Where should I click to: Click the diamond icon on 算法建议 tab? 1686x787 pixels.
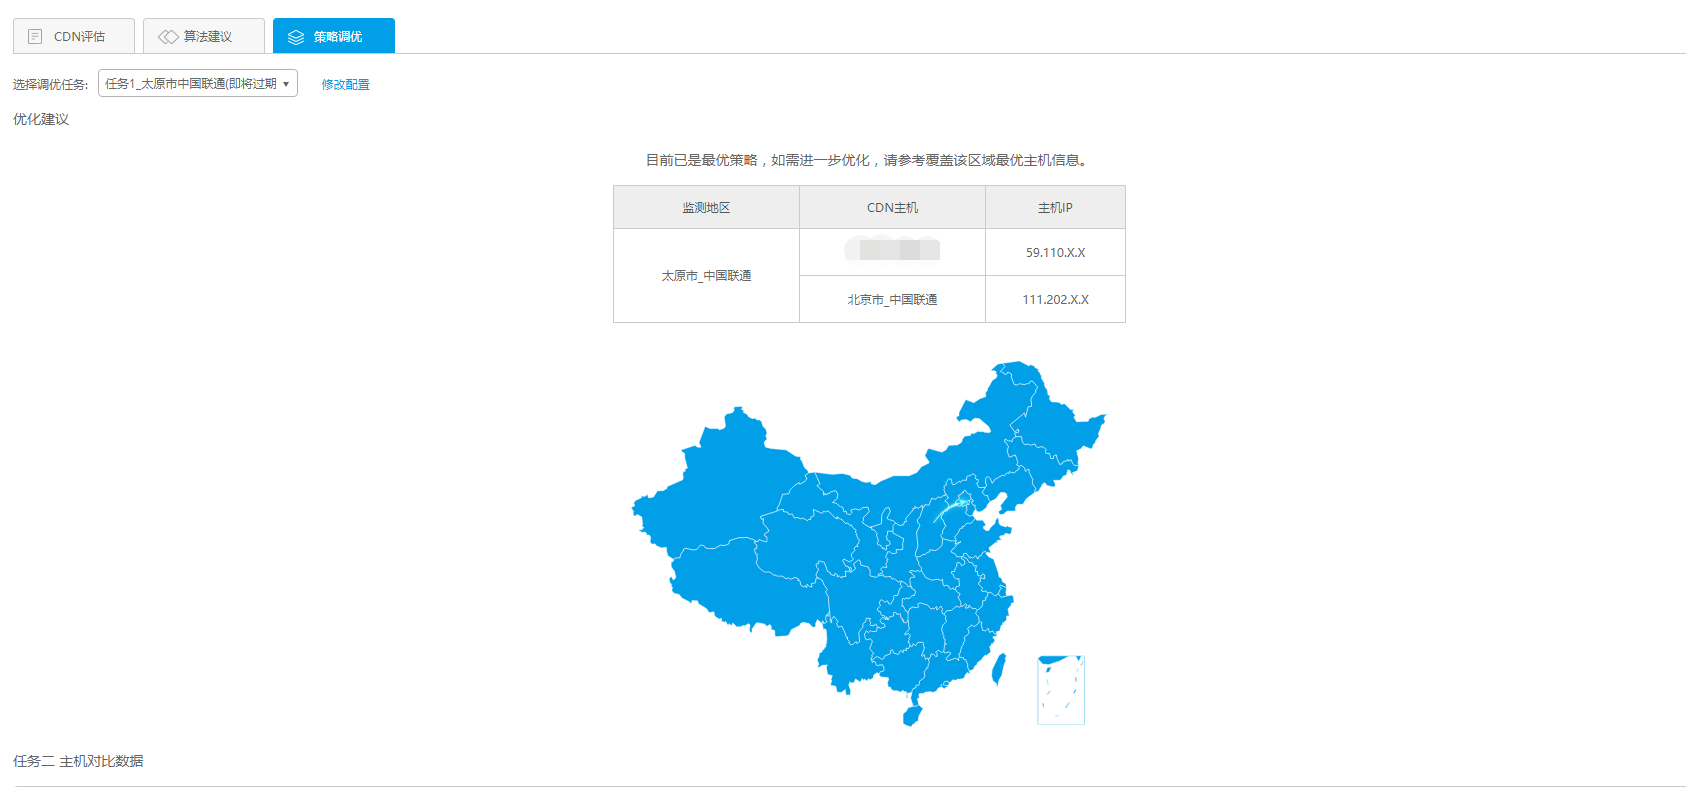(168, 37)
